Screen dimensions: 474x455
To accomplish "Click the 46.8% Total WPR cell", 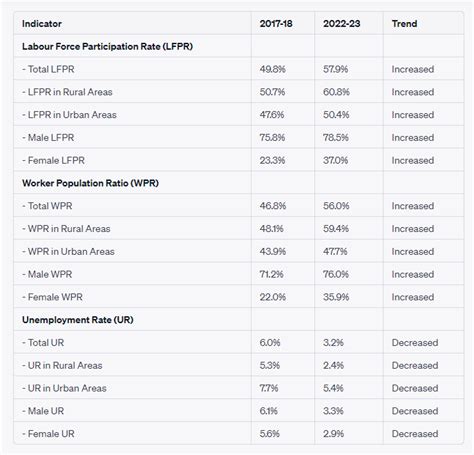I will coord(273,206).
